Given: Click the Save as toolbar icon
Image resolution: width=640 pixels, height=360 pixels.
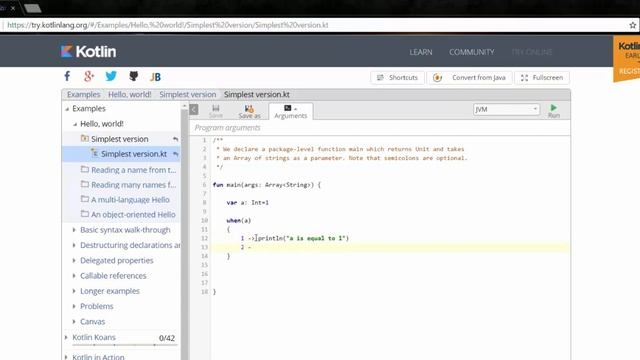Looking at the screenshot, I should (249, 111).
